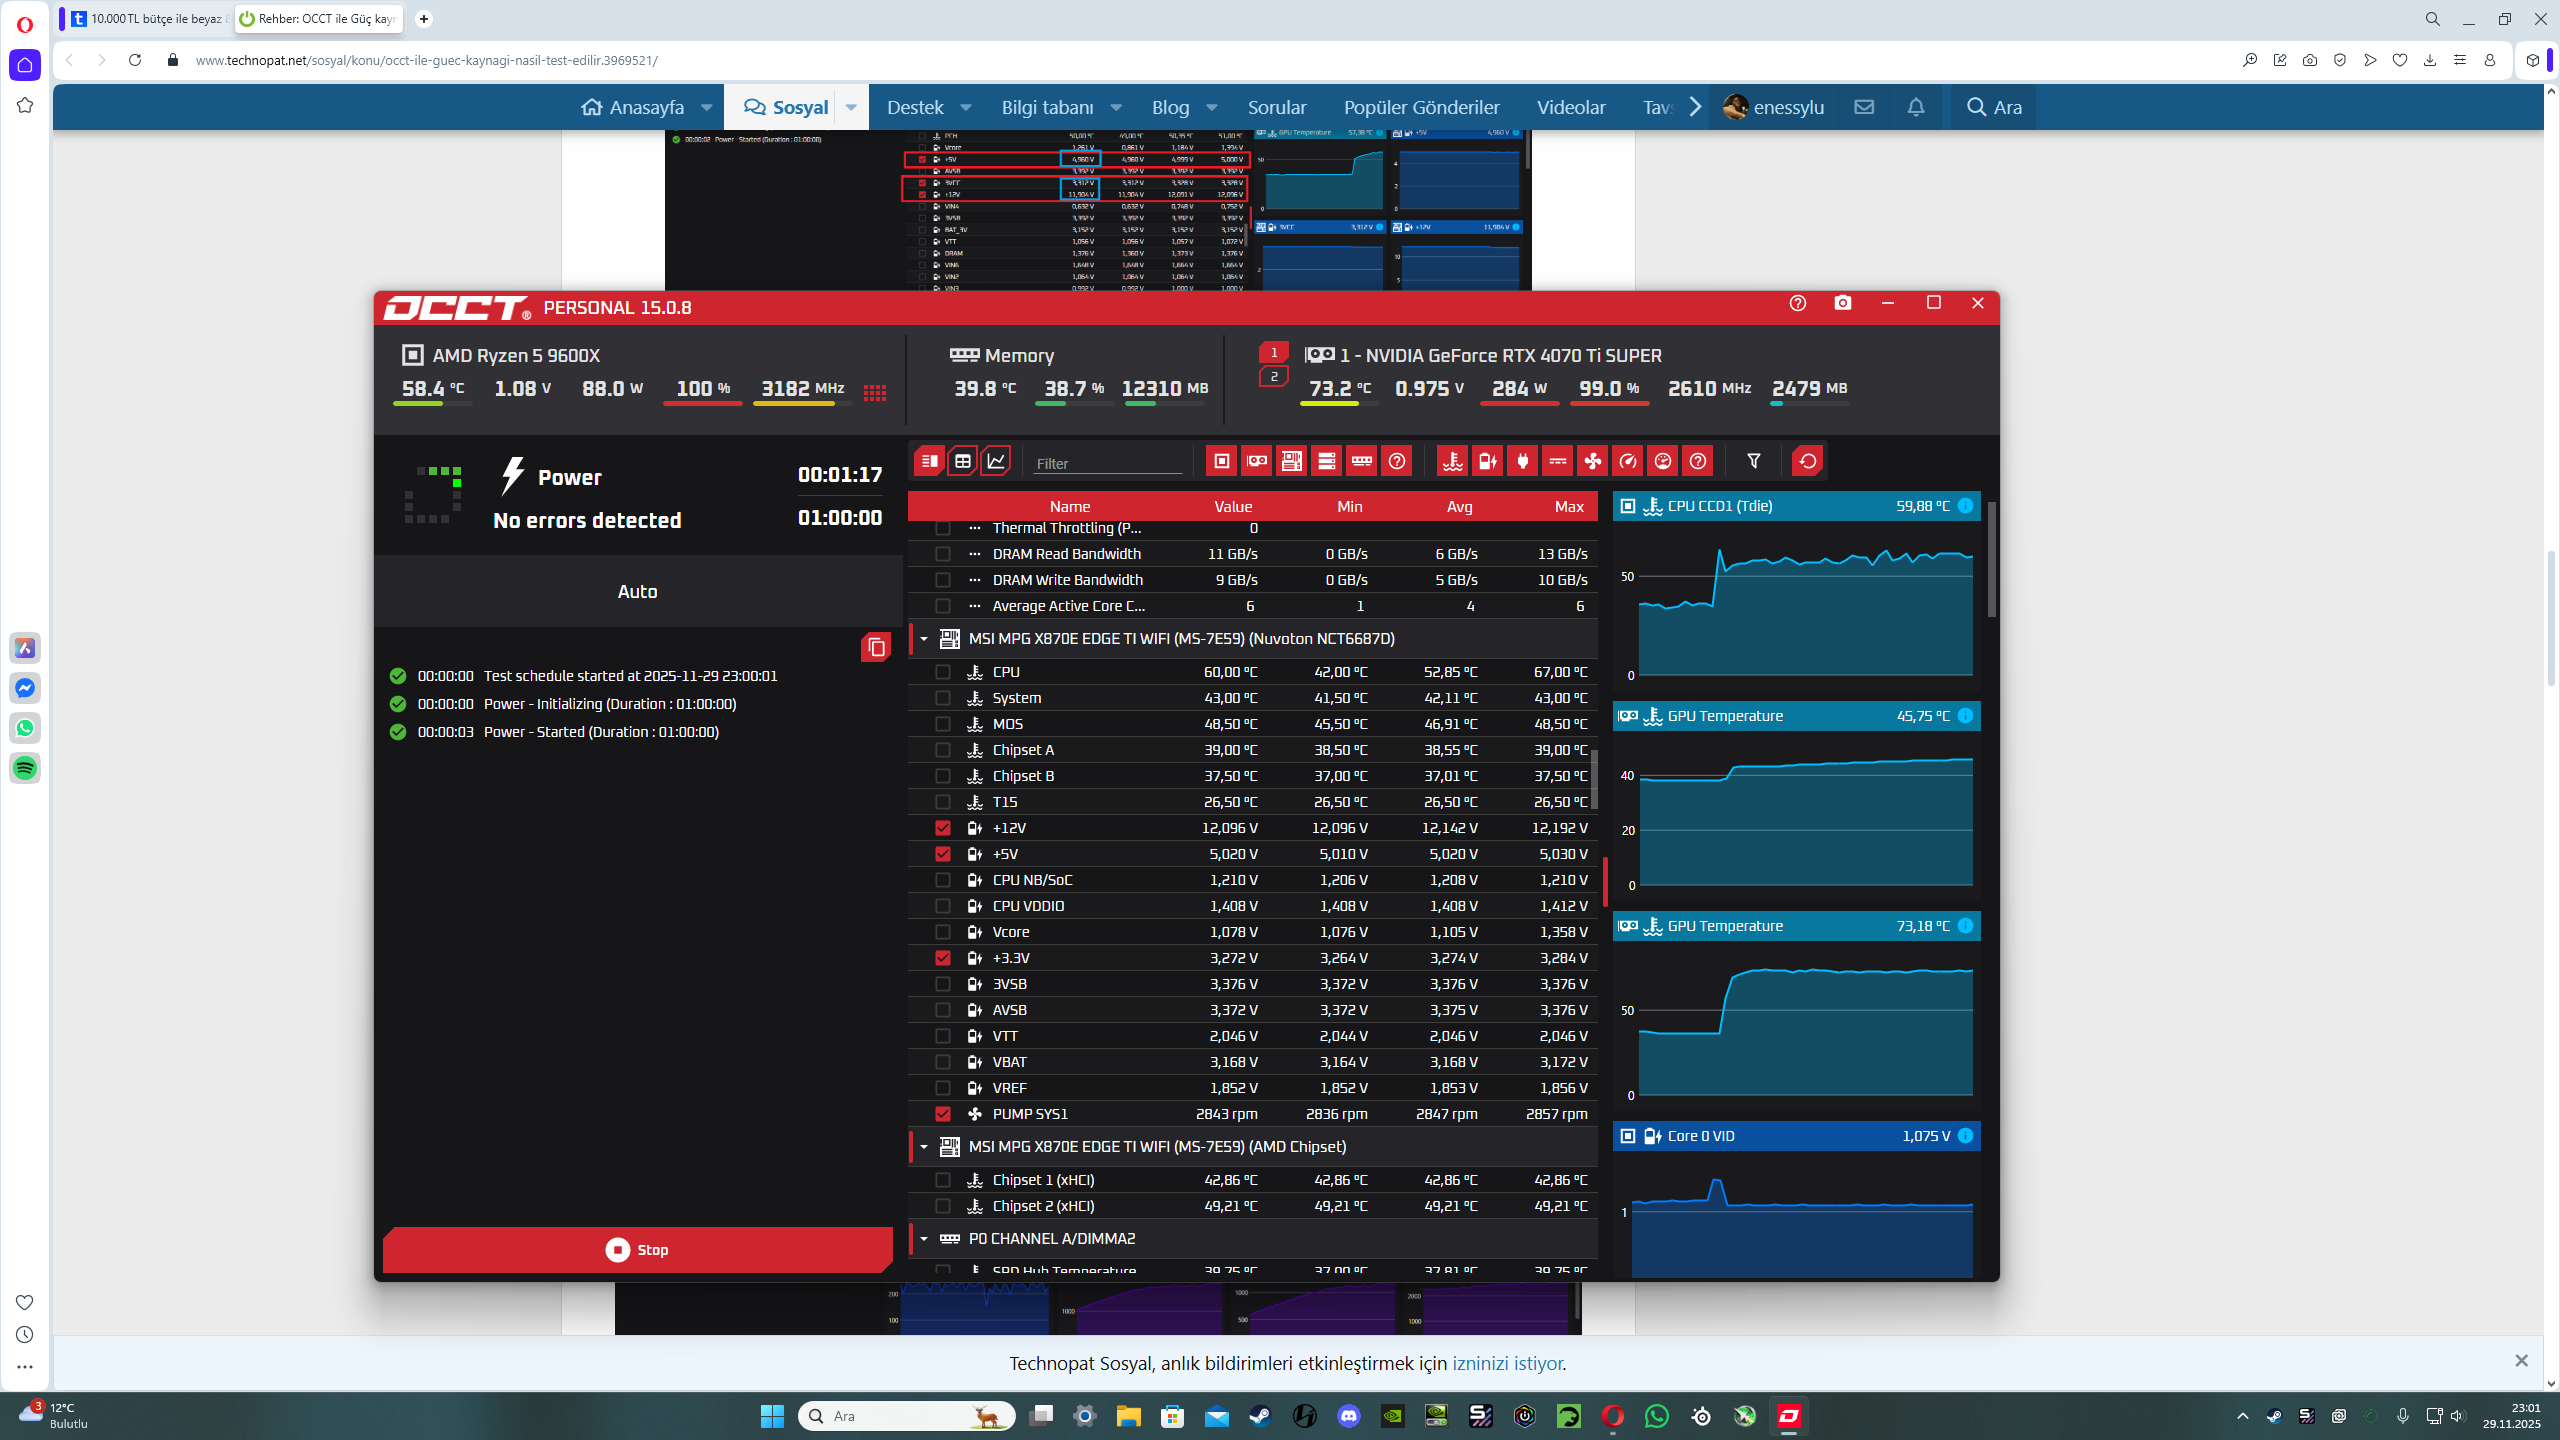Viewport: 2560px width, 1440px height.
Task: Go to Sorular in the Technopat menu
Action: pyautogui.click(x=1277, y=107)
